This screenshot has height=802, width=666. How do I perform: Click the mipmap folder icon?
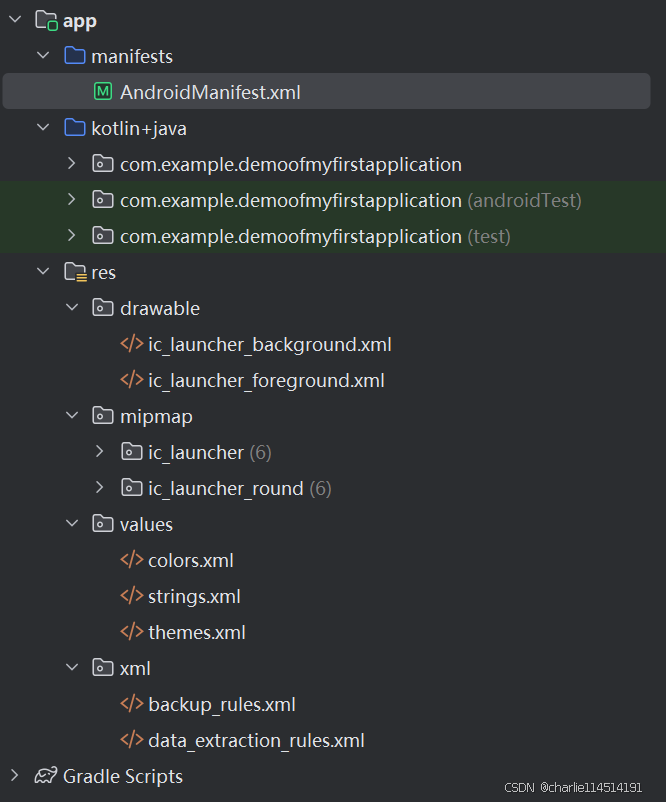coord(103,416)
